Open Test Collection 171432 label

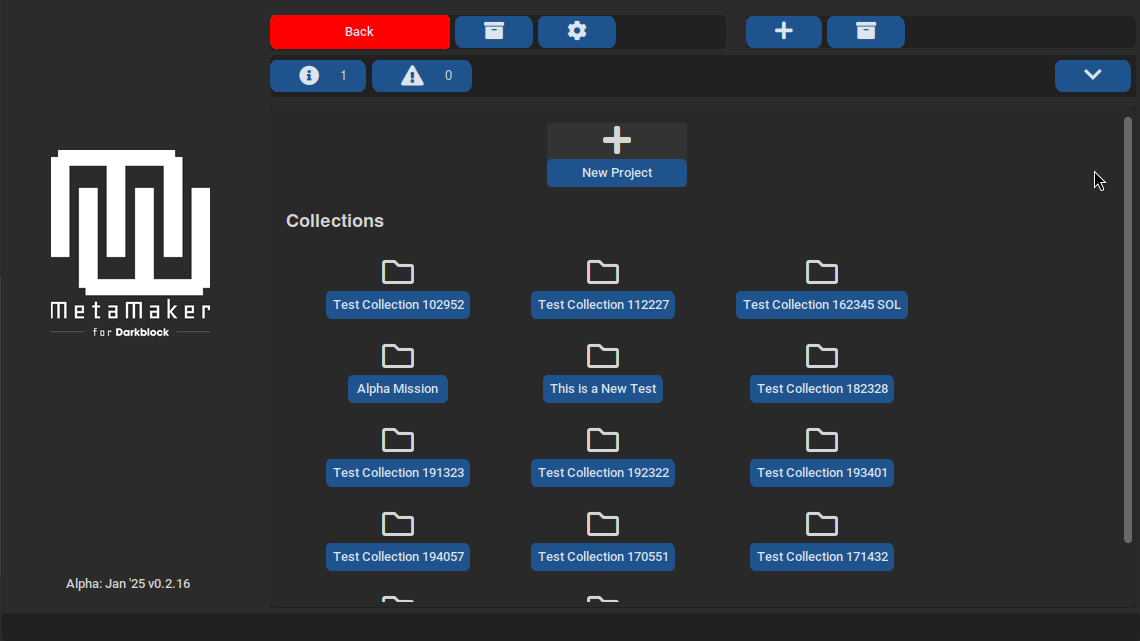822,557
